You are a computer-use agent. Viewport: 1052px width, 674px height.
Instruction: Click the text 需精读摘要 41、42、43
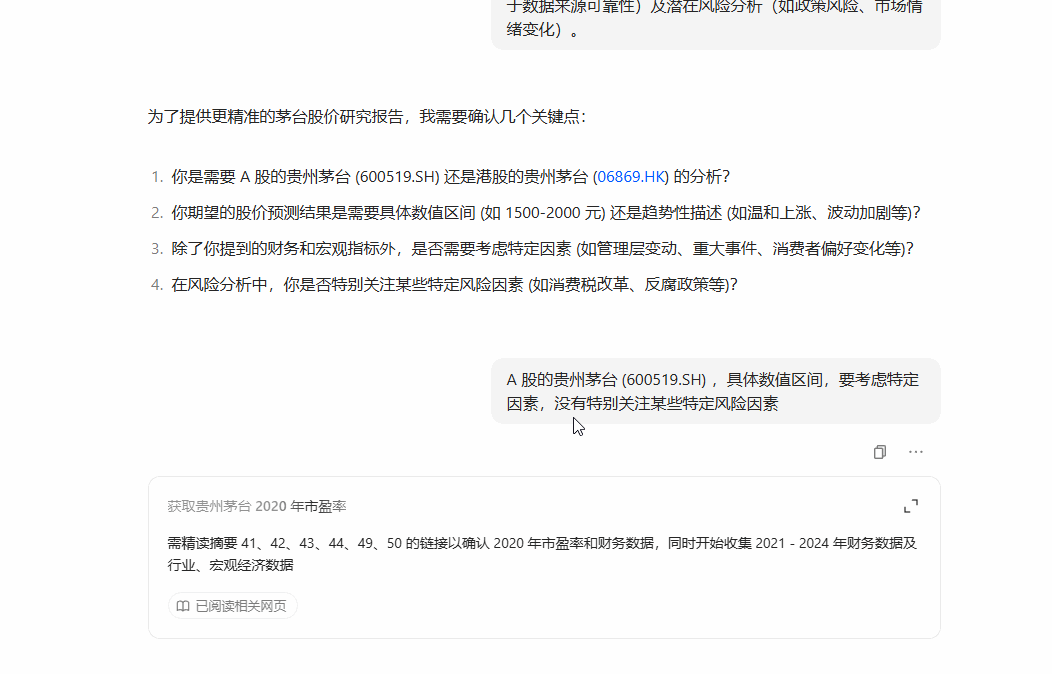[541, 554]
